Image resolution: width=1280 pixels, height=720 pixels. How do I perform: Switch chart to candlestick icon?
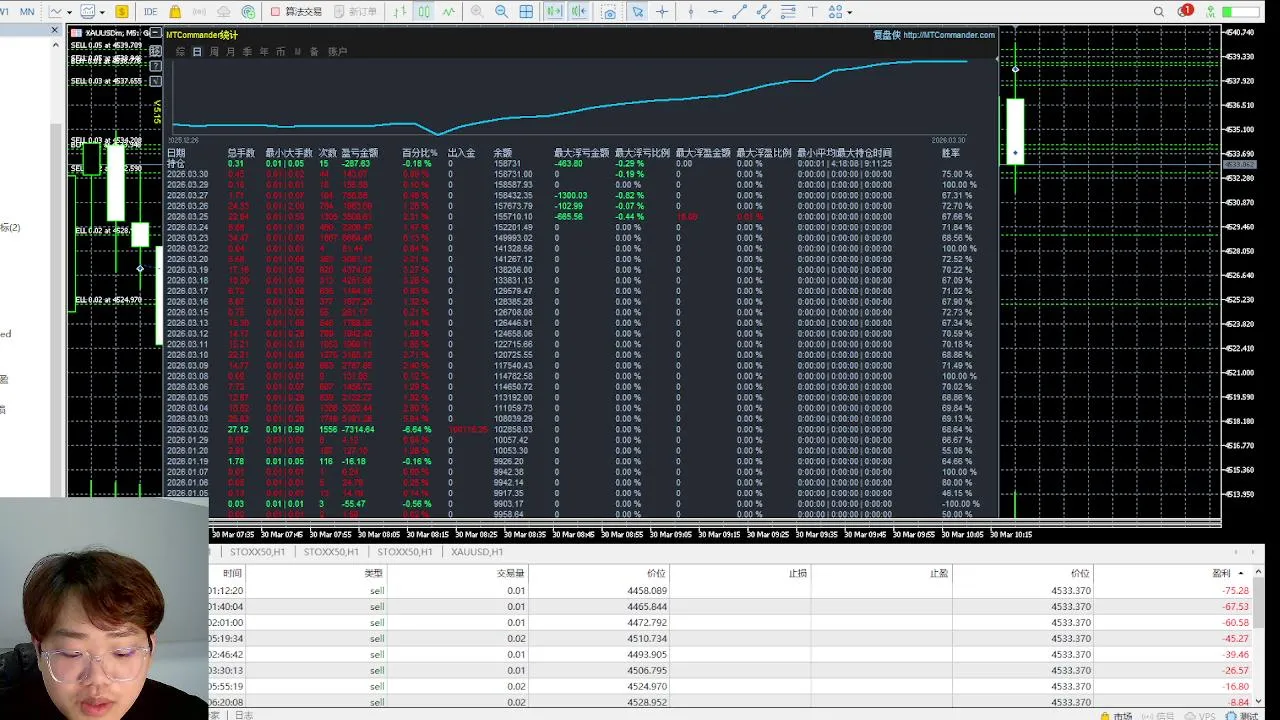pos(424,12)
